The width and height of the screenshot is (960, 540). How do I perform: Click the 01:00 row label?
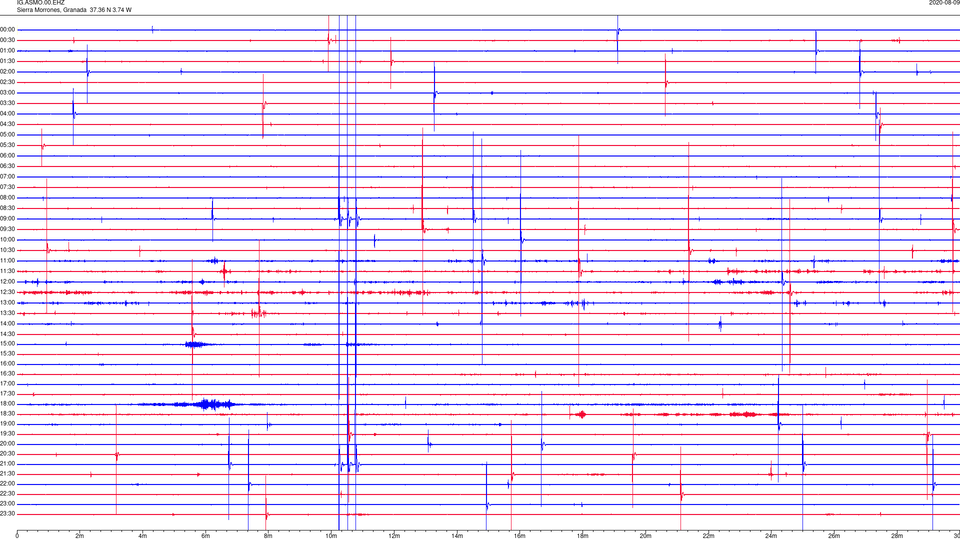point(8,51)
